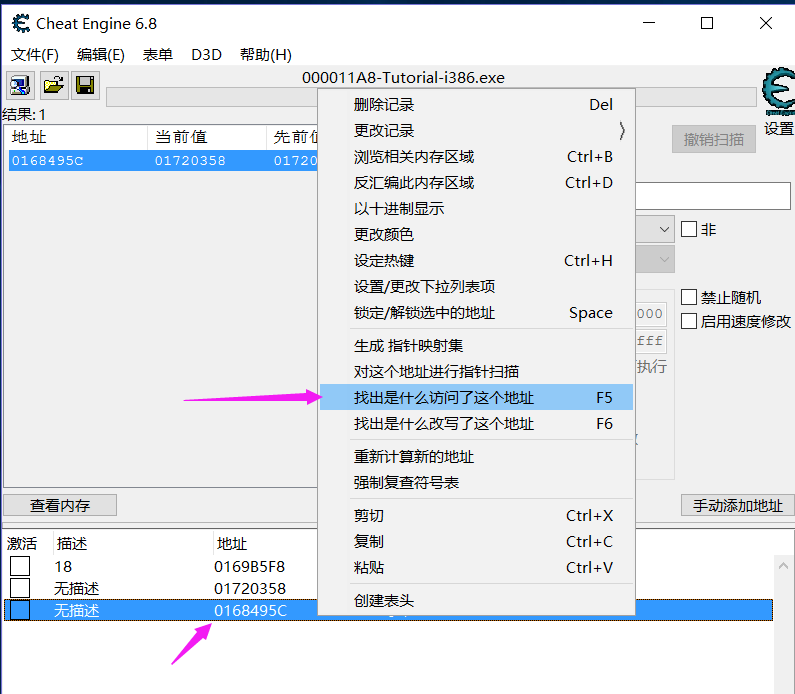Click the Cheat Engine title bar icon
This screenshot has width=795, height=694.
tap(21, 23)
